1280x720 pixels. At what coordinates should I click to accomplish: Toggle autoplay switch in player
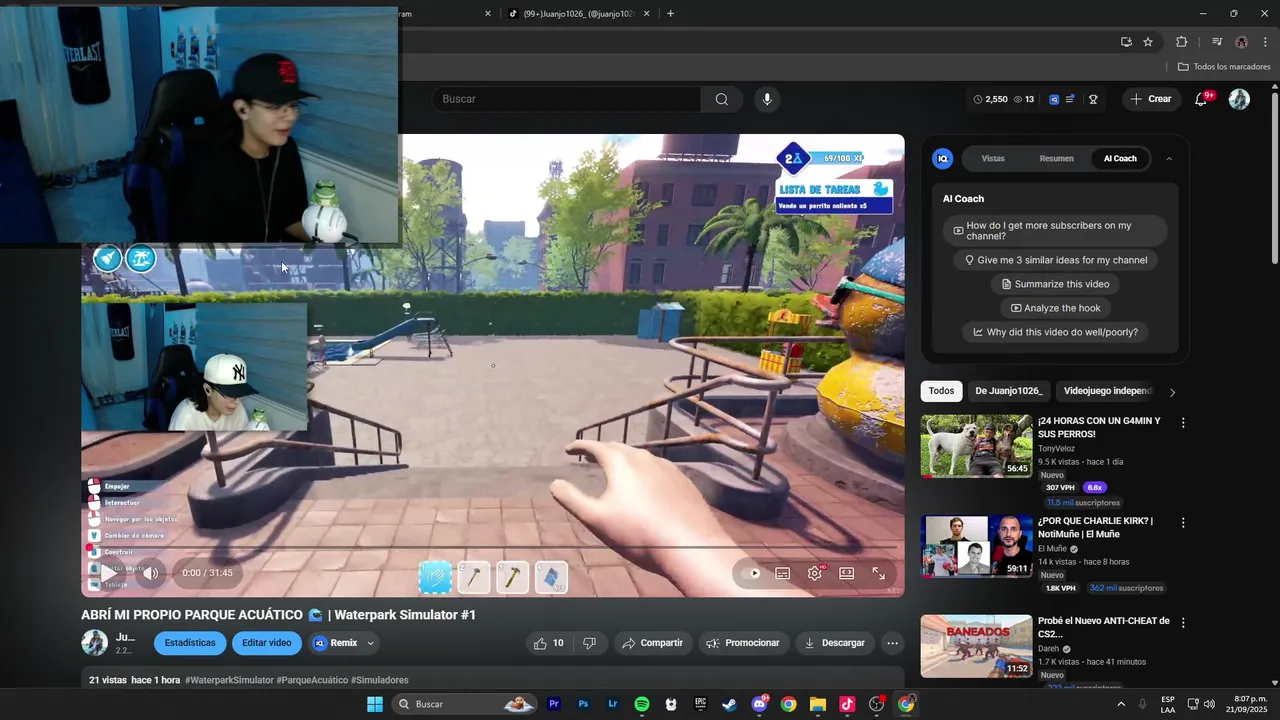[752, 573]
